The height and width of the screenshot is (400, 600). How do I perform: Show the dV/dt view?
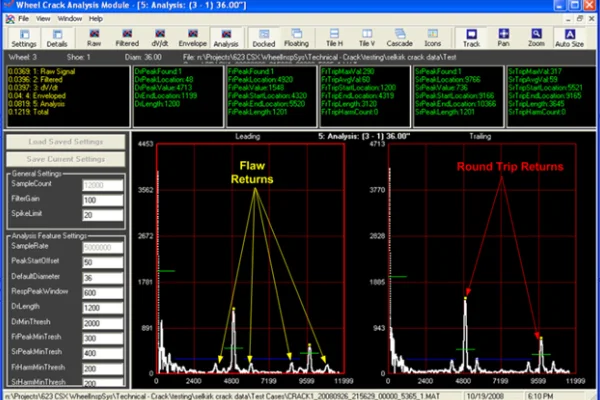pos(160,38)
